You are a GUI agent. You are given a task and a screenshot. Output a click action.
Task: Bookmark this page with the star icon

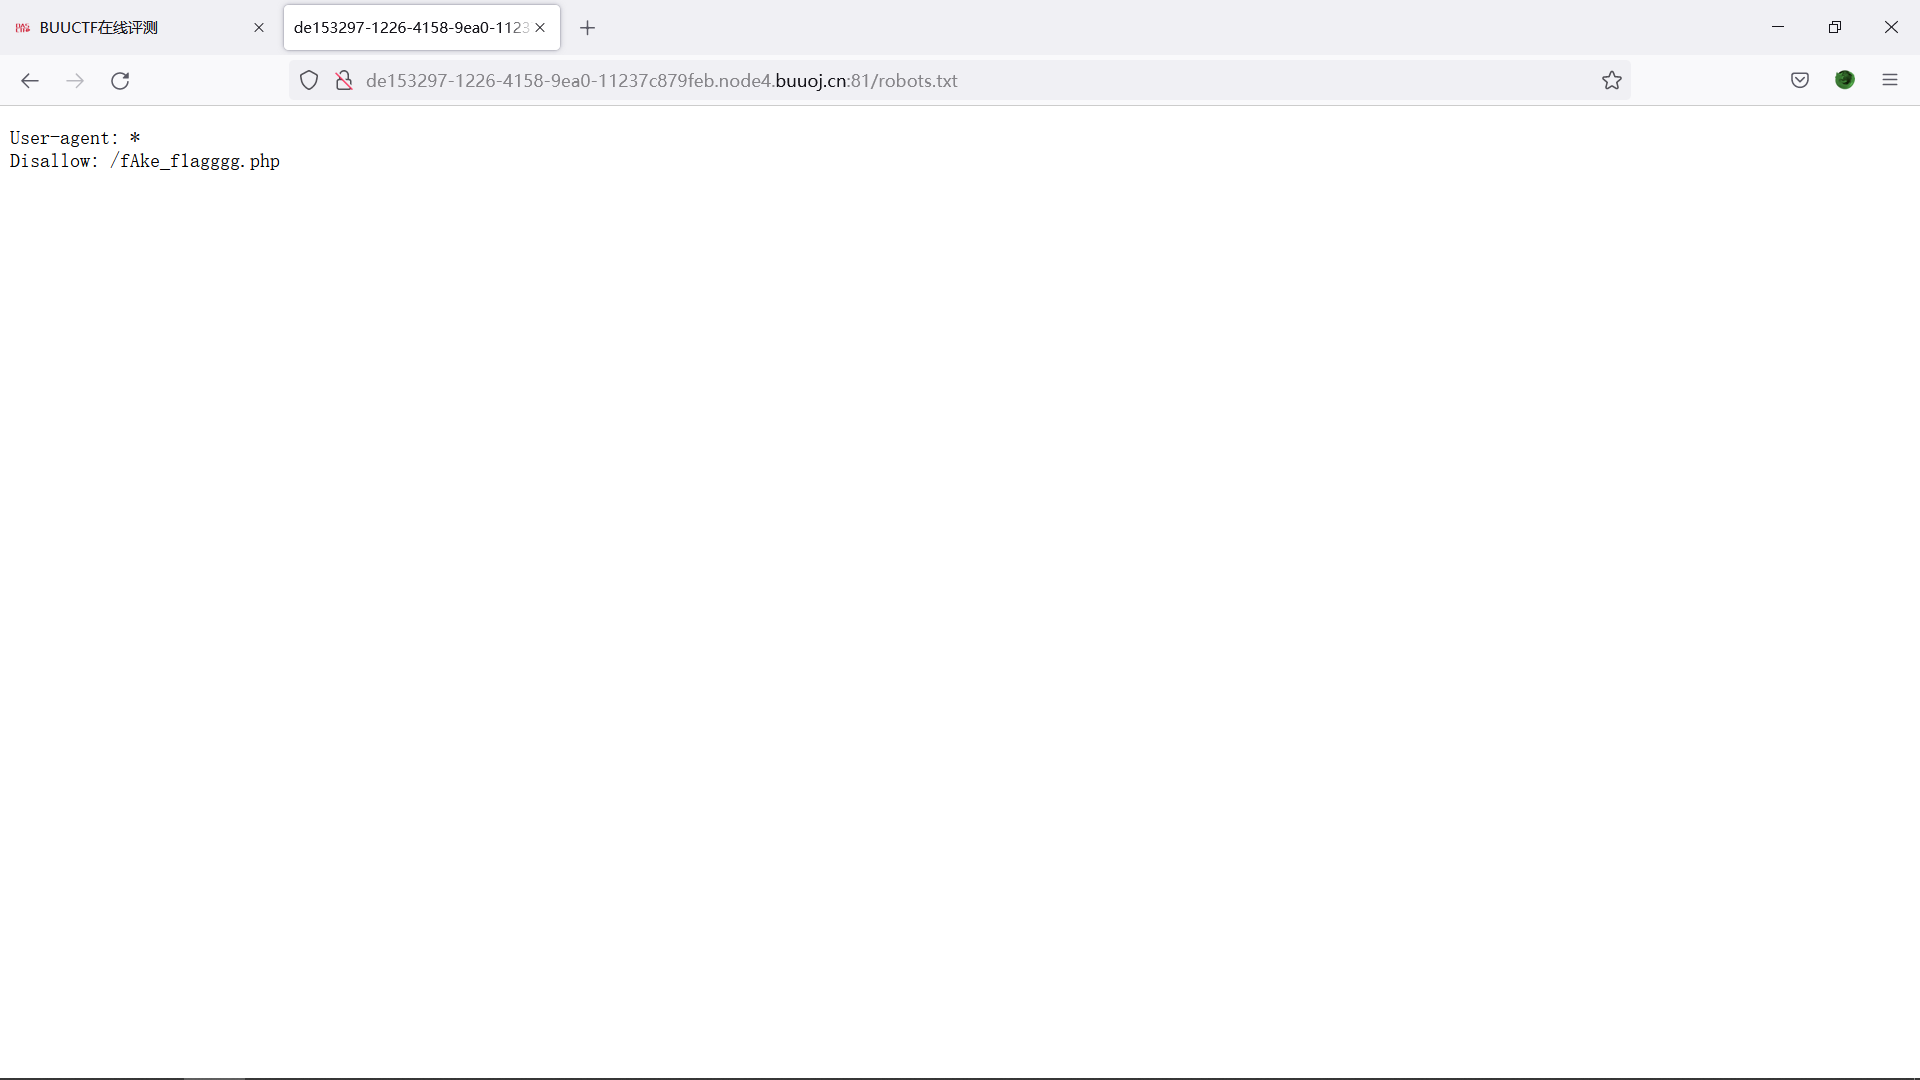1611,81
